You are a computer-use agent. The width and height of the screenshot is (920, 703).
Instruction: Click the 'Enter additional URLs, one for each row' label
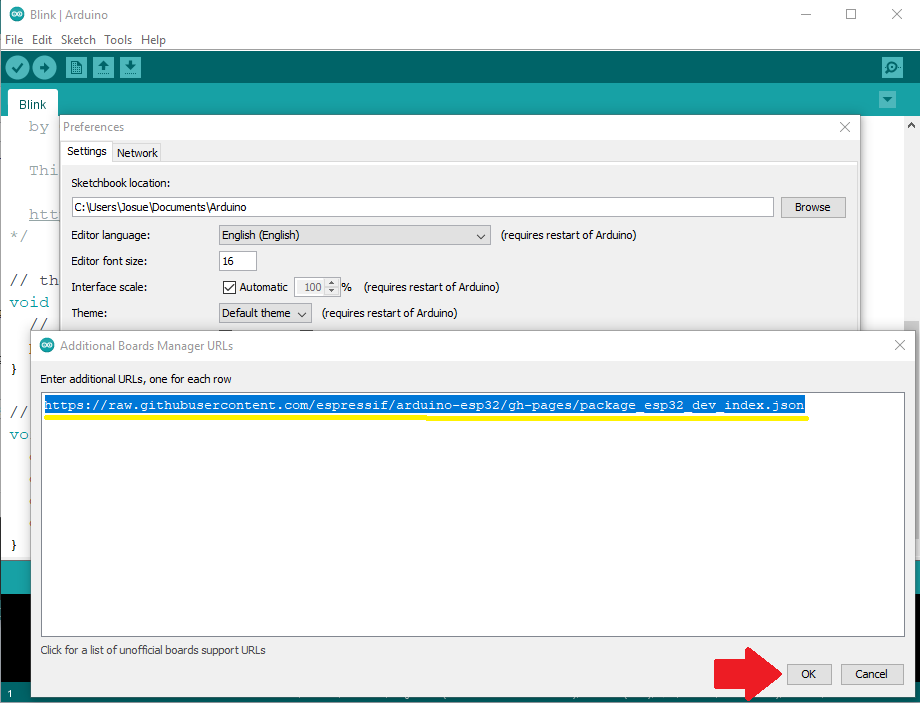136,379
